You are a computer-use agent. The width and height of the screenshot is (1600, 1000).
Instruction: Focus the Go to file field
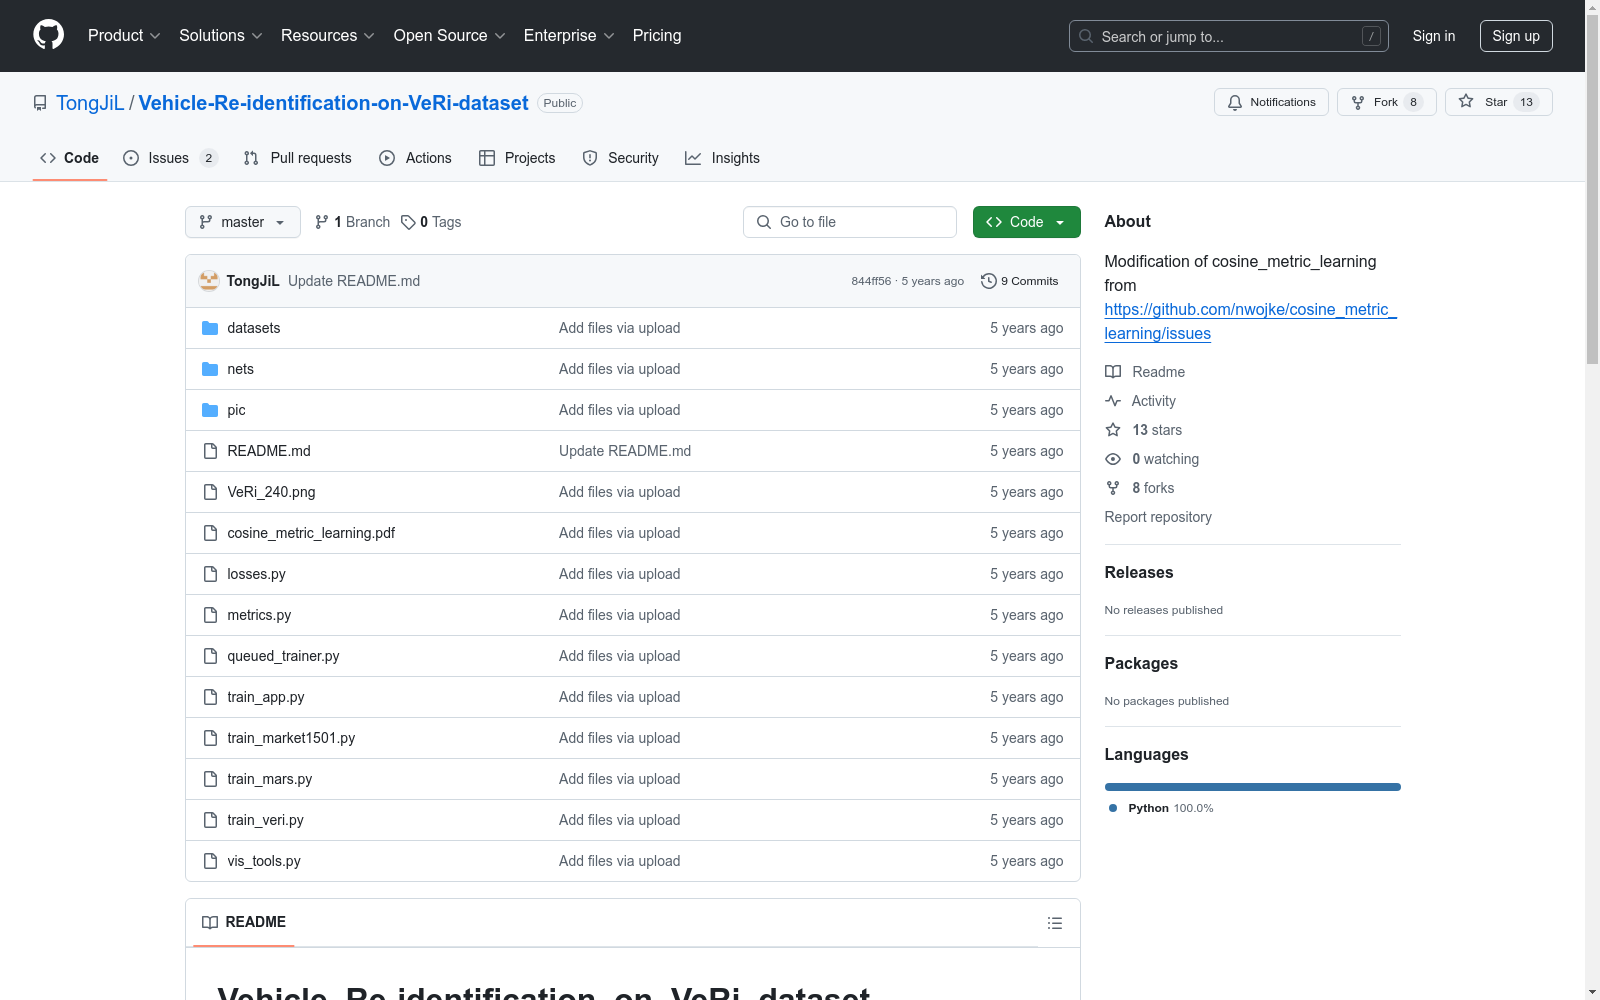pyautogui.click(x=850, y=222)
